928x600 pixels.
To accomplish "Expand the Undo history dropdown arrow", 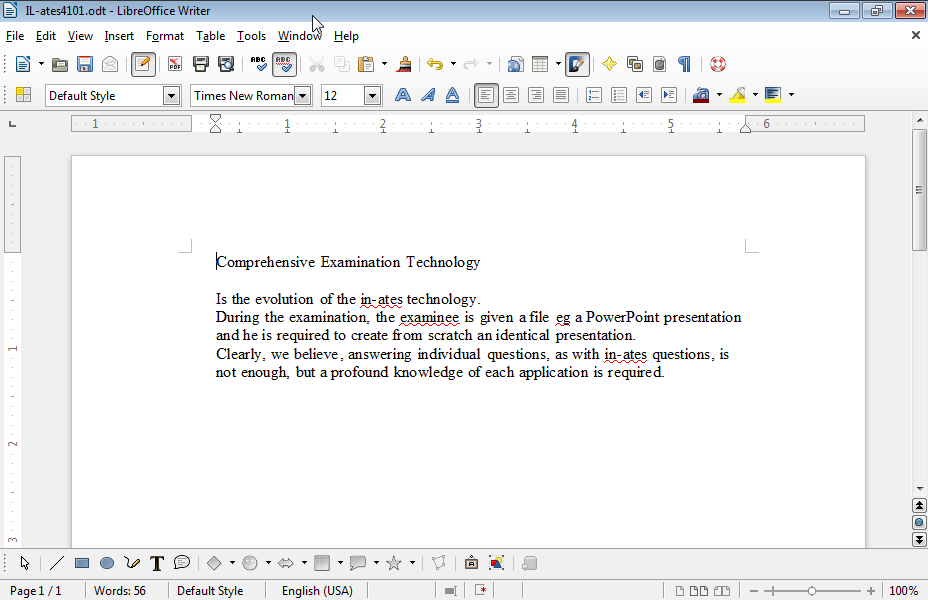I will 453,64.
